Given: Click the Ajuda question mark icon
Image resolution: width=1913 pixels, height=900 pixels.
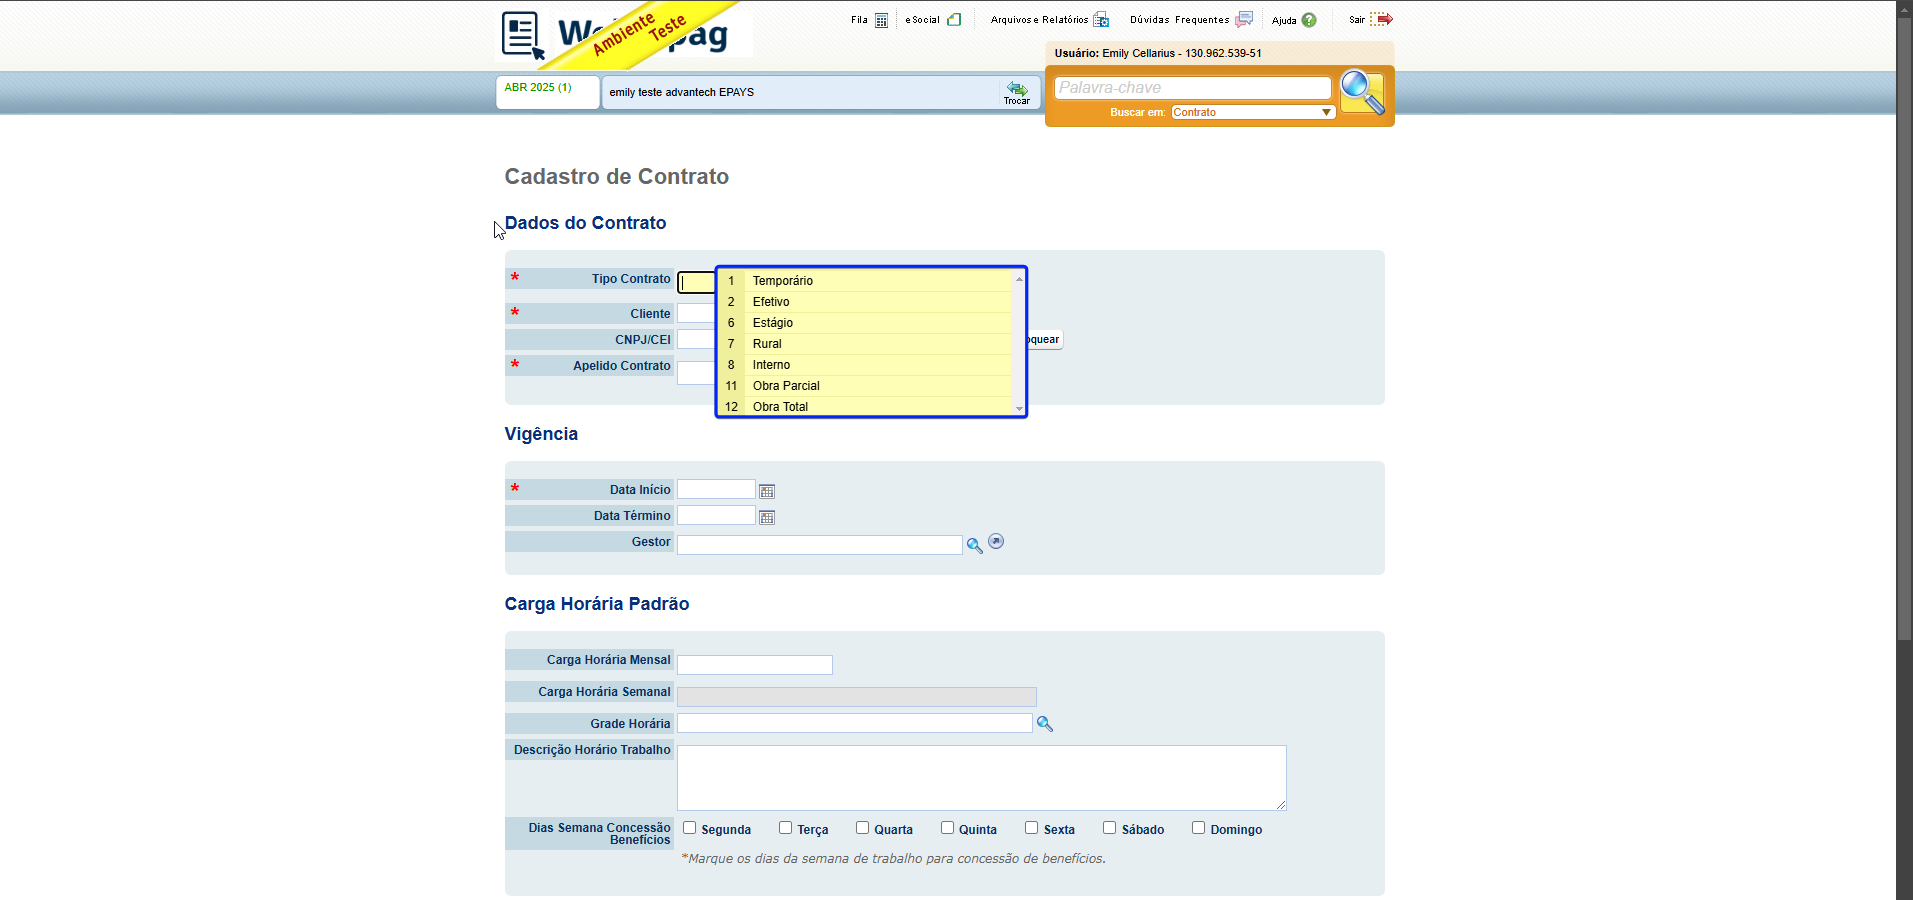Looking at the screenshot, I should pos(1309,20).
